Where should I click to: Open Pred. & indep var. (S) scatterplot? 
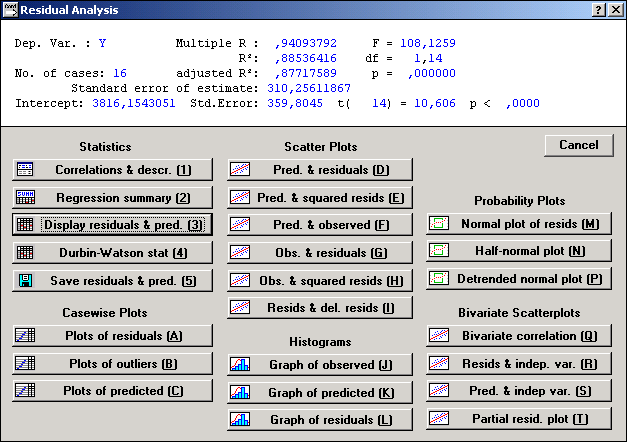tap(519, 390)
